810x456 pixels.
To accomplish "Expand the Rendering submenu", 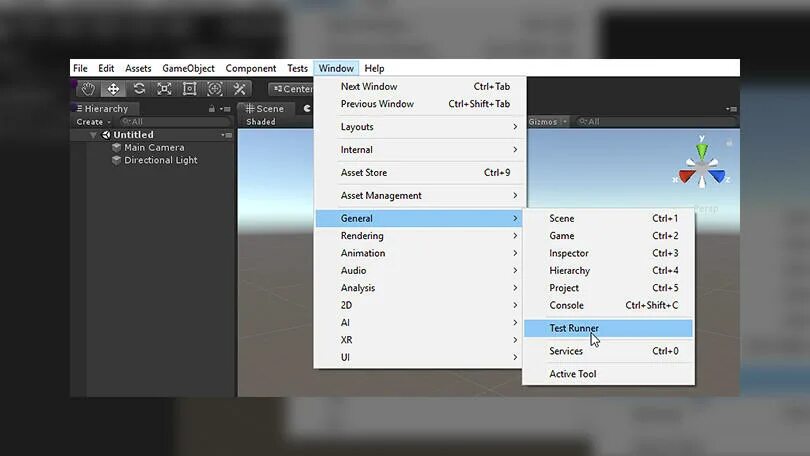I will (419, 236).
